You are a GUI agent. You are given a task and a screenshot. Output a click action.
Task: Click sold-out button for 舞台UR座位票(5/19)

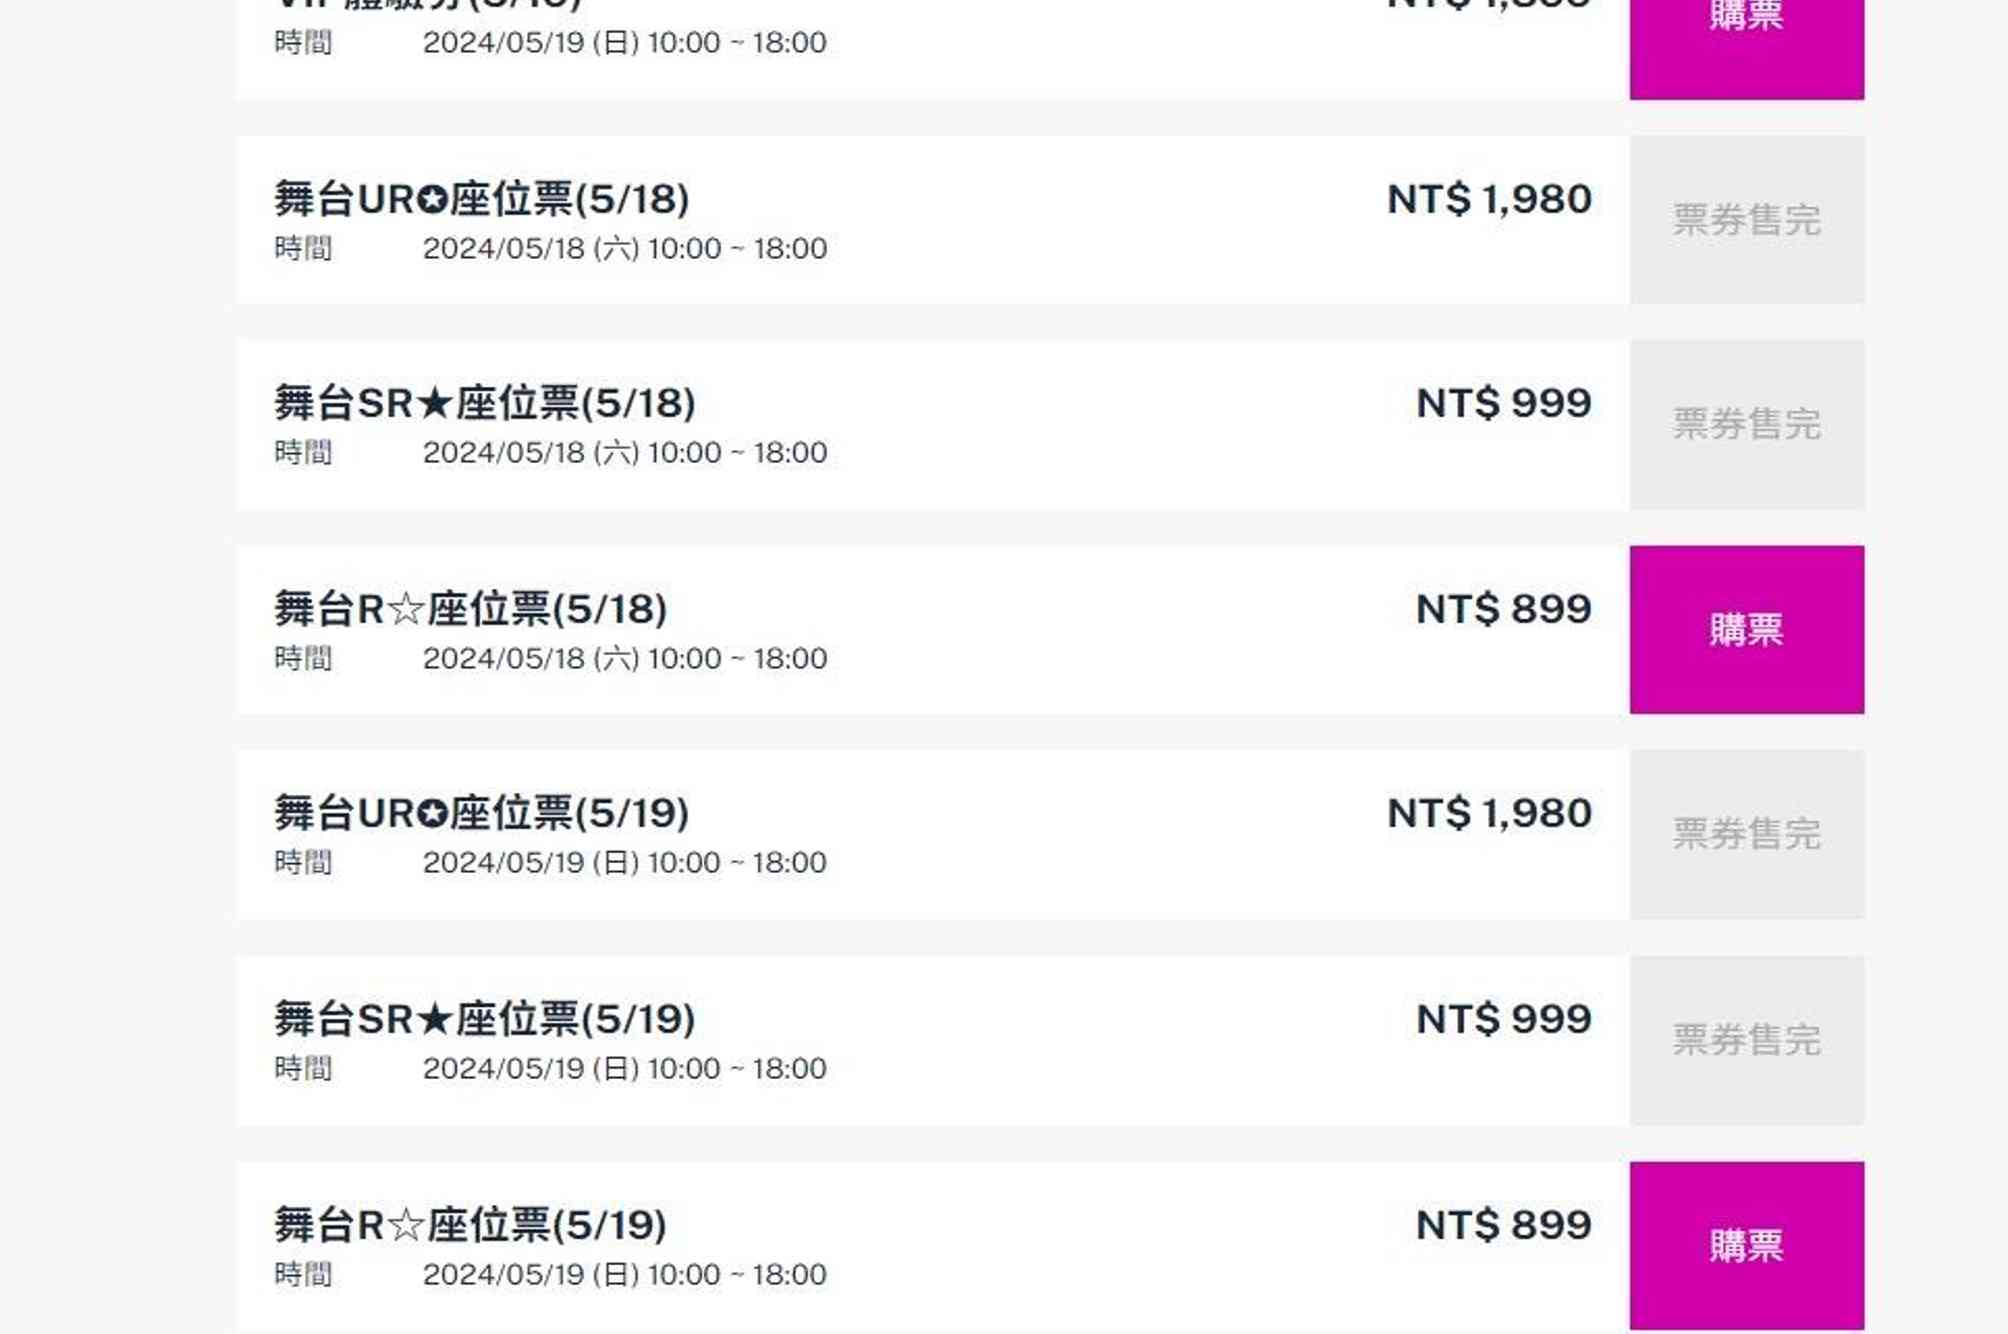(x=1746, y=834)
